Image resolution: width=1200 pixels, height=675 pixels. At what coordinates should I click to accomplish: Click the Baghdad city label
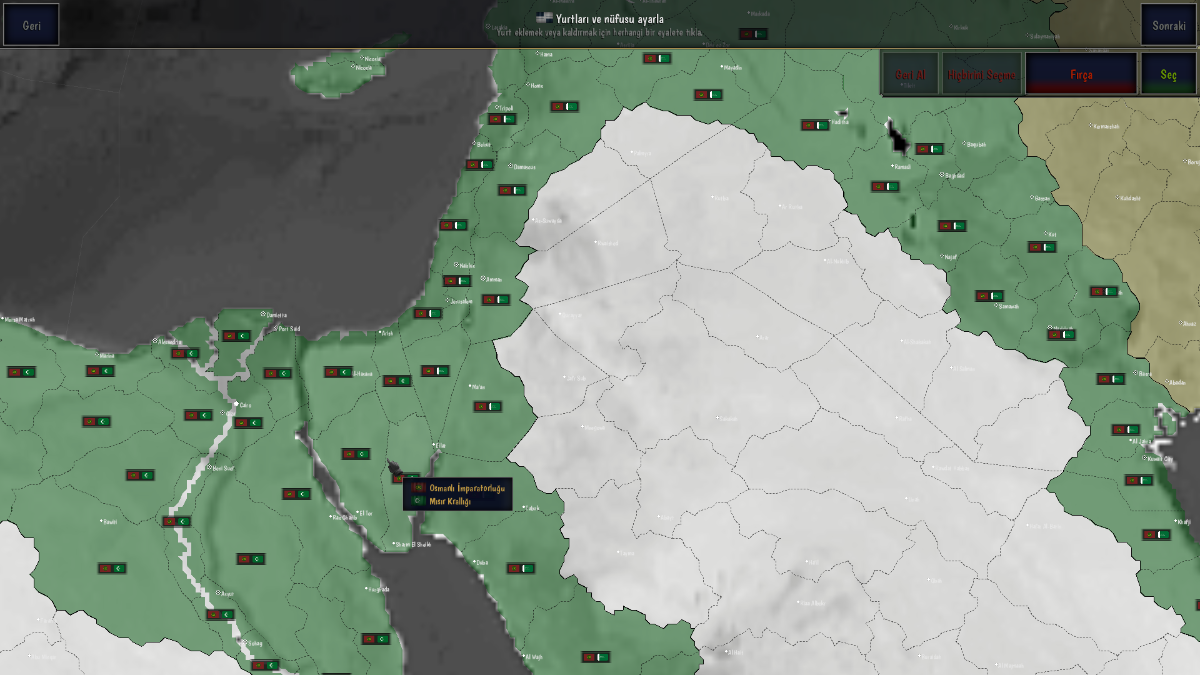pyautogui.click(x=954, y=176)
